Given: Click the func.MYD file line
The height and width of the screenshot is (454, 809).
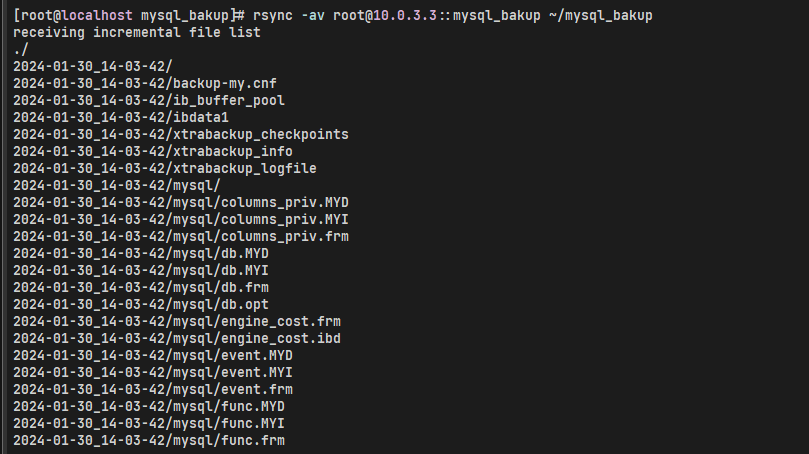Looking at the screenshot, I should 149,406.
